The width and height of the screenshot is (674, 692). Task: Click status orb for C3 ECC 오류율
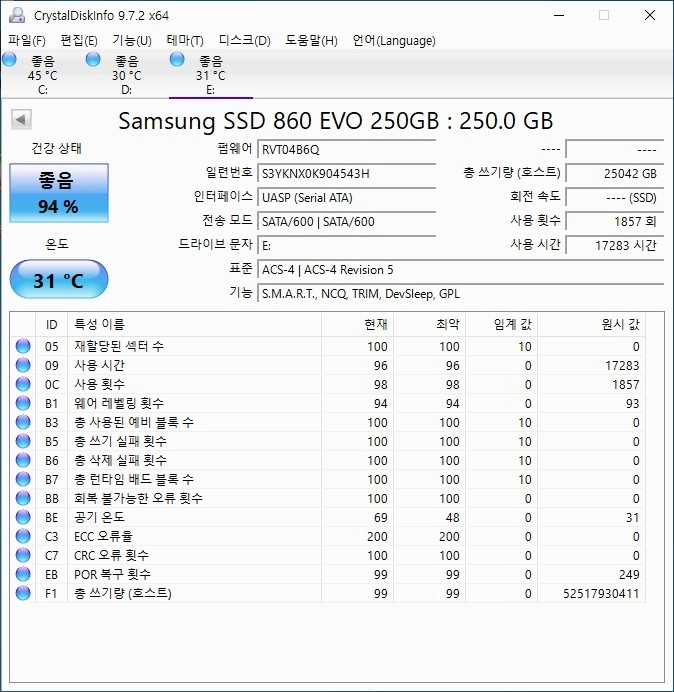click(x=23, y=536)
